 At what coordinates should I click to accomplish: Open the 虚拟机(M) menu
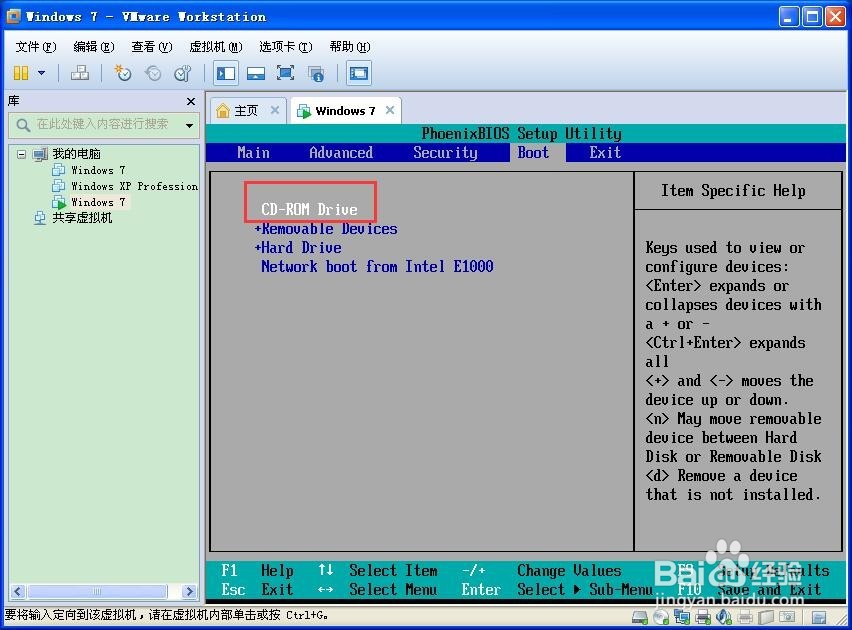click(x=216, y=47)
